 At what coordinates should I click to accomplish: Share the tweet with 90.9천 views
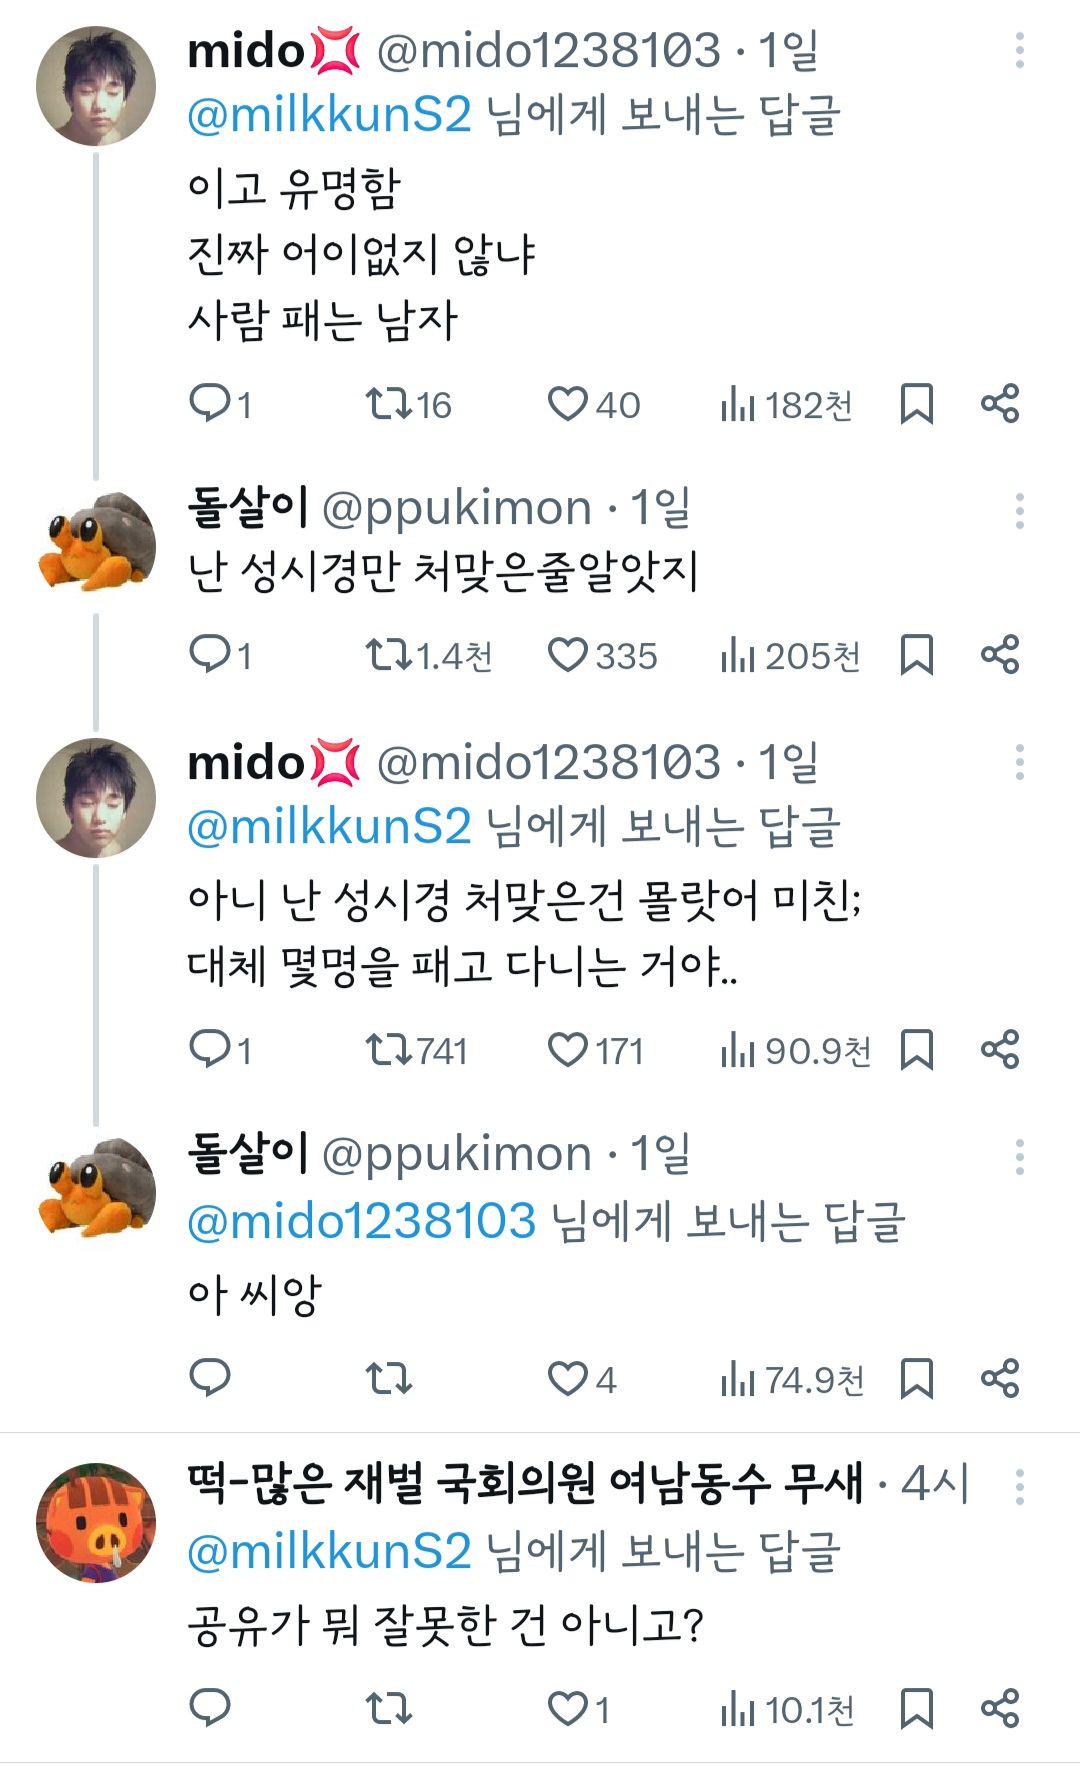999,1050
